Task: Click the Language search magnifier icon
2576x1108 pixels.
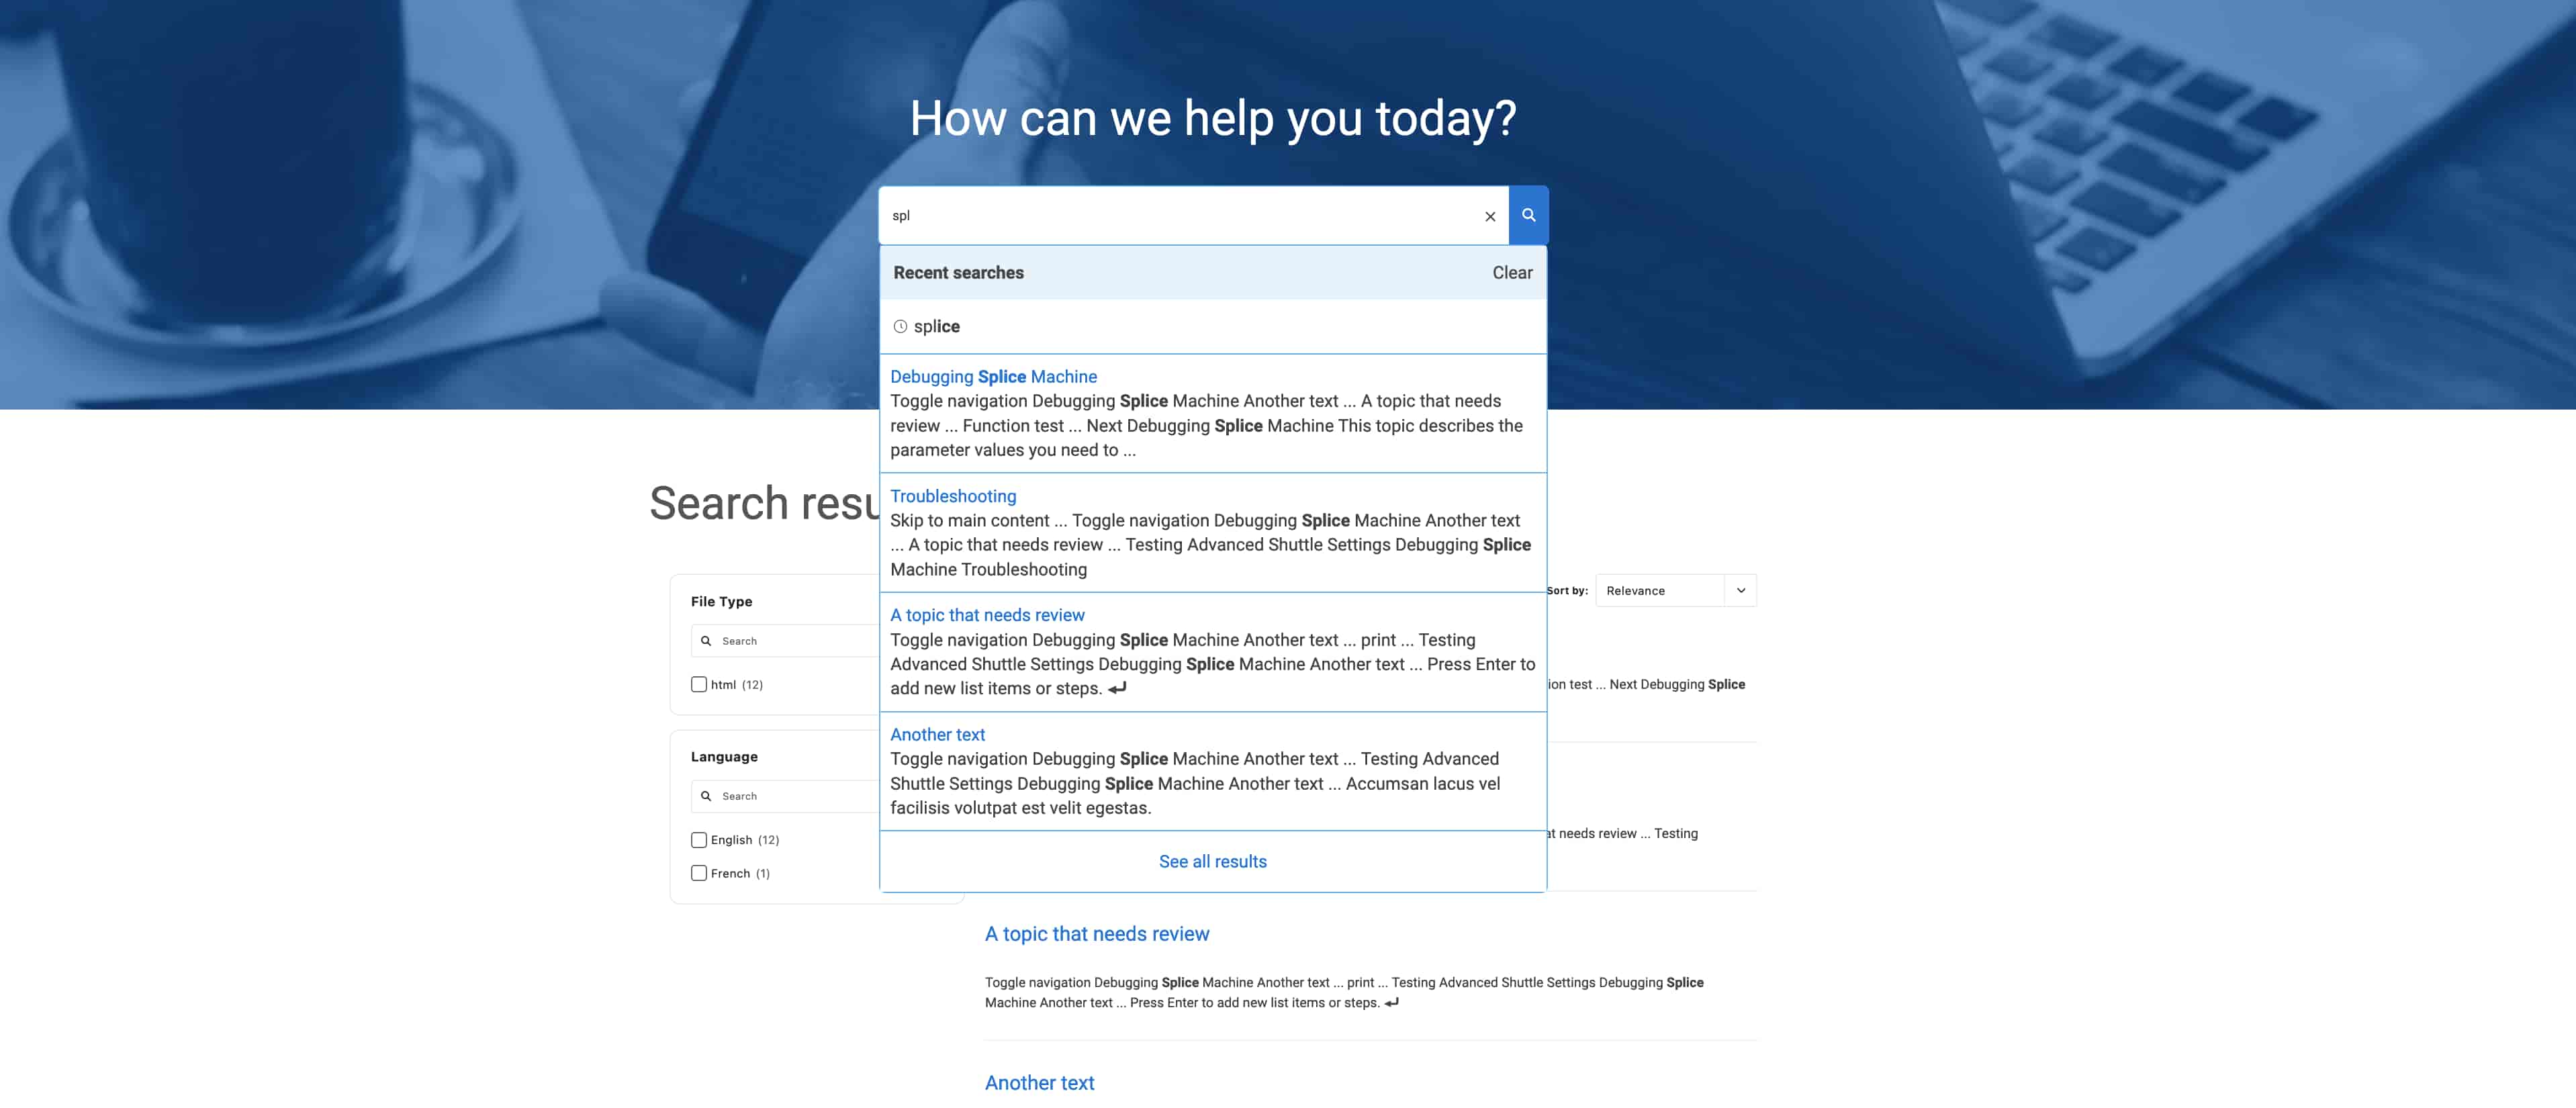Action: tap(706, 796)
